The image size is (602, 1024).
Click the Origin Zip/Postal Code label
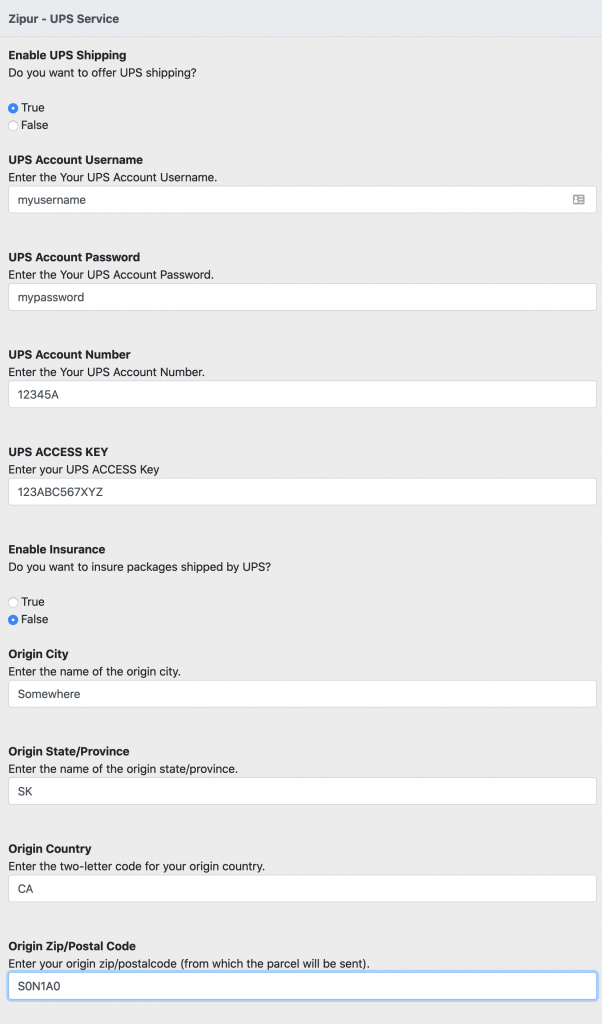tap(72, 946)
